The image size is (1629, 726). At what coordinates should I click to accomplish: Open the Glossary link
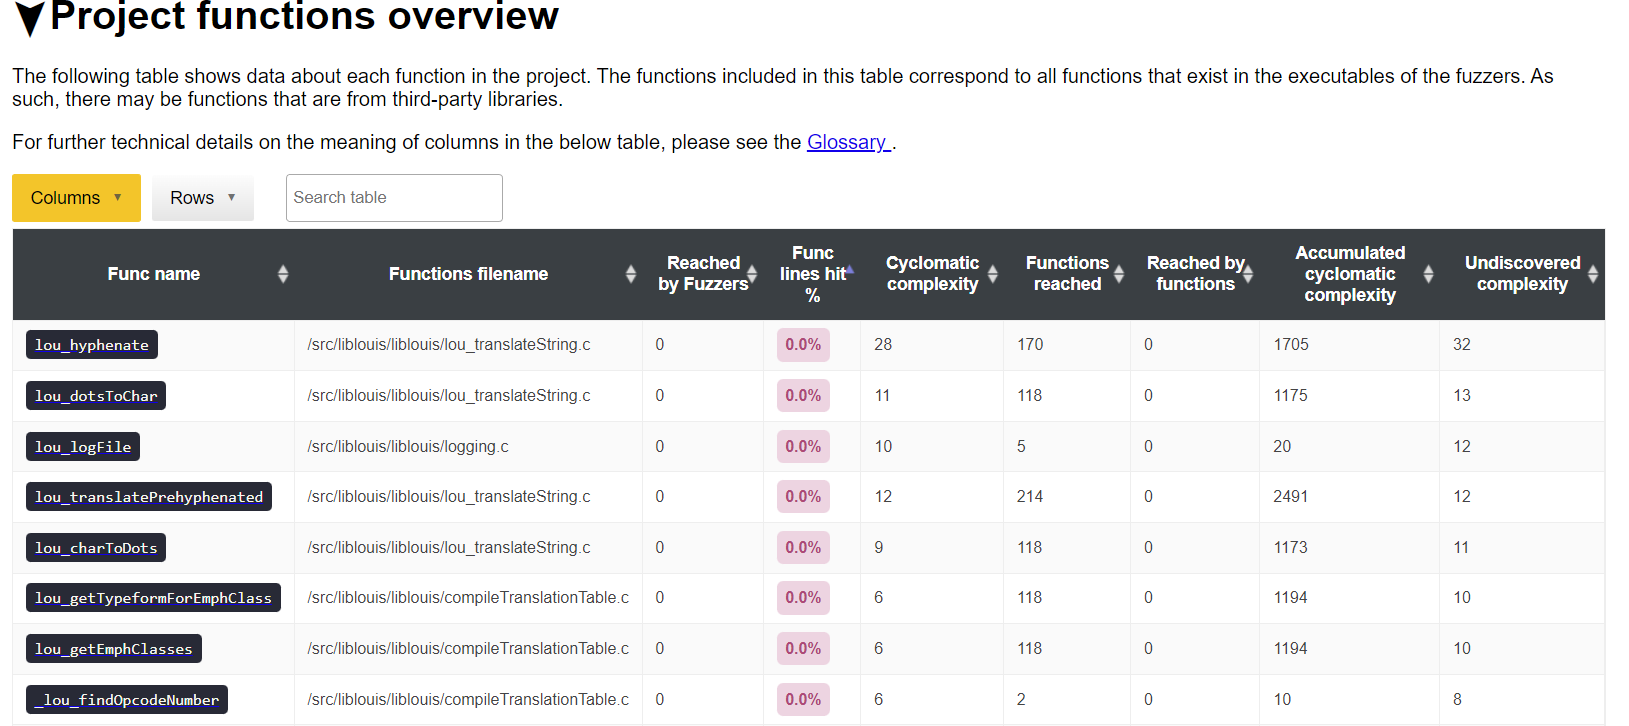pyautogui.click(x=849, y=142)
